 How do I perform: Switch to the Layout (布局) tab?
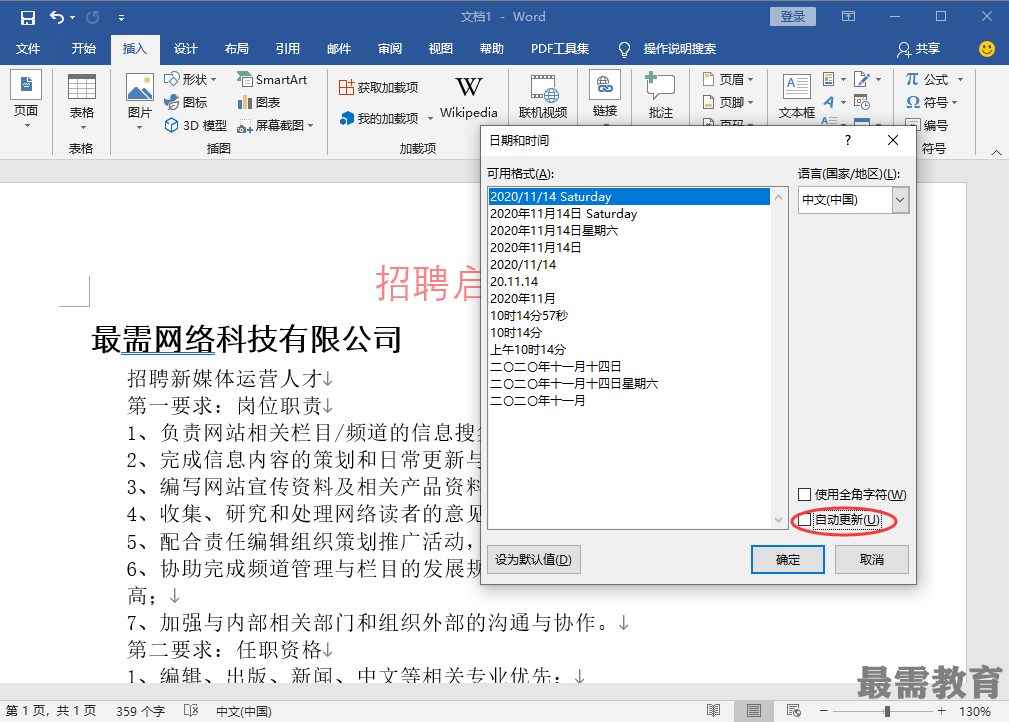(236, 49)
